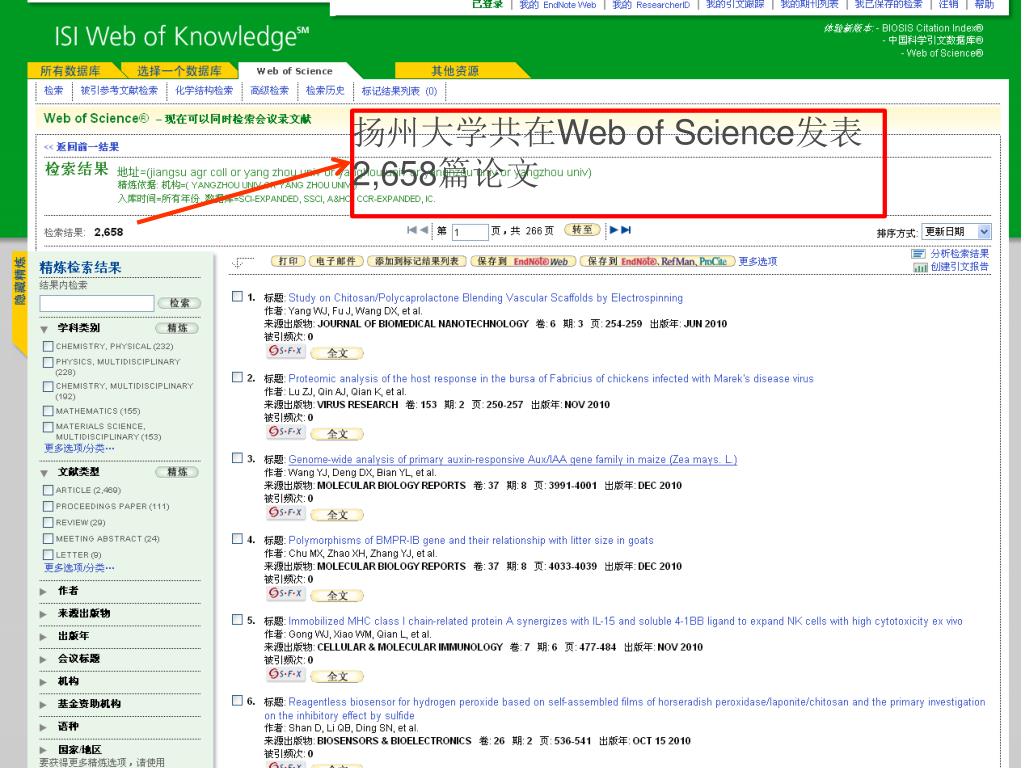Check the checkbox for result 3
Image resolution: width=1024 pixels, height=768 pixels.
238,458
